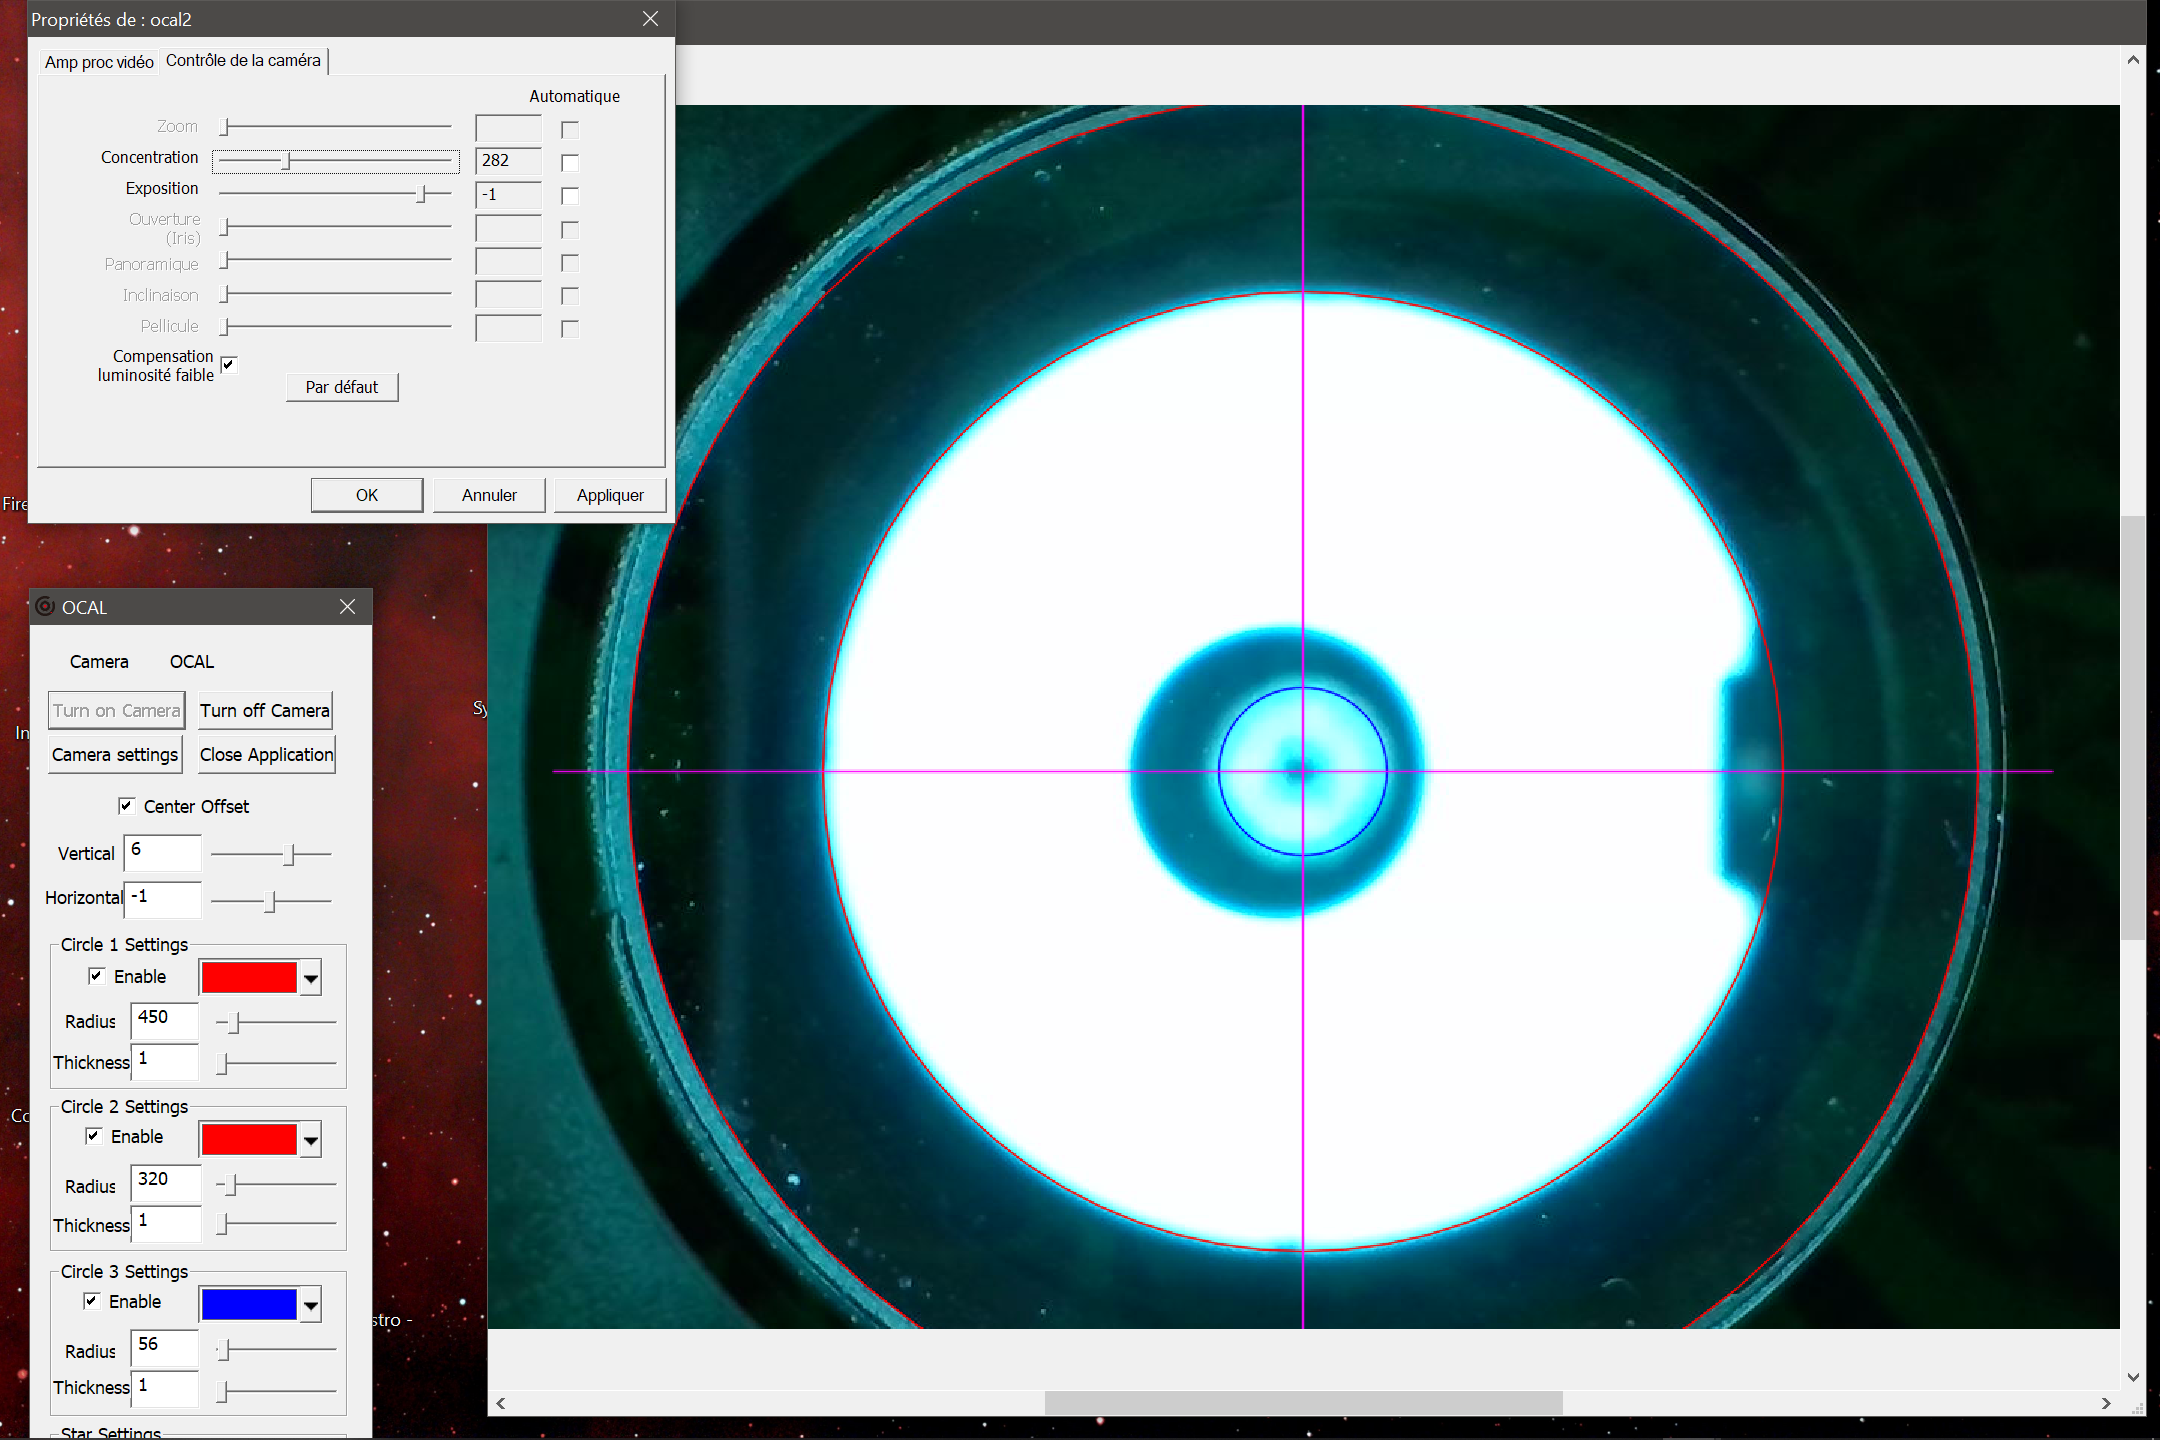The image size is (2160, 1440).
Task: Enable automatic Exposition checkbox
Action: [570, 196]
